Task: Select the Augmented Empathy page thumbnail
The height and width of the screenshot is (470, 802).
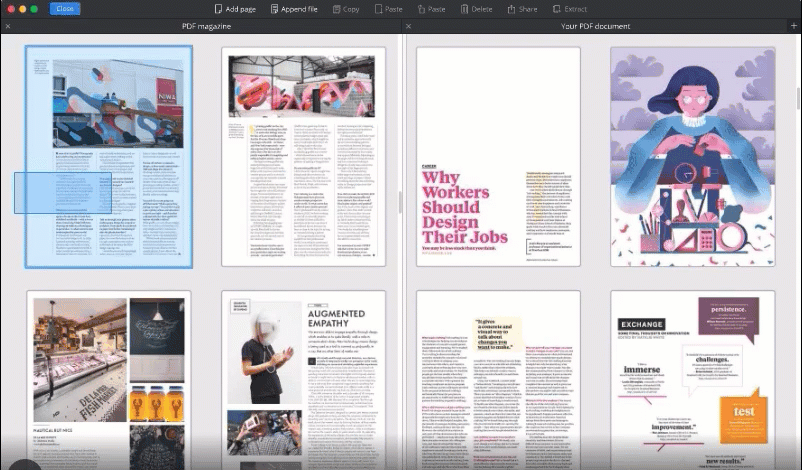Action: point(303,380)
